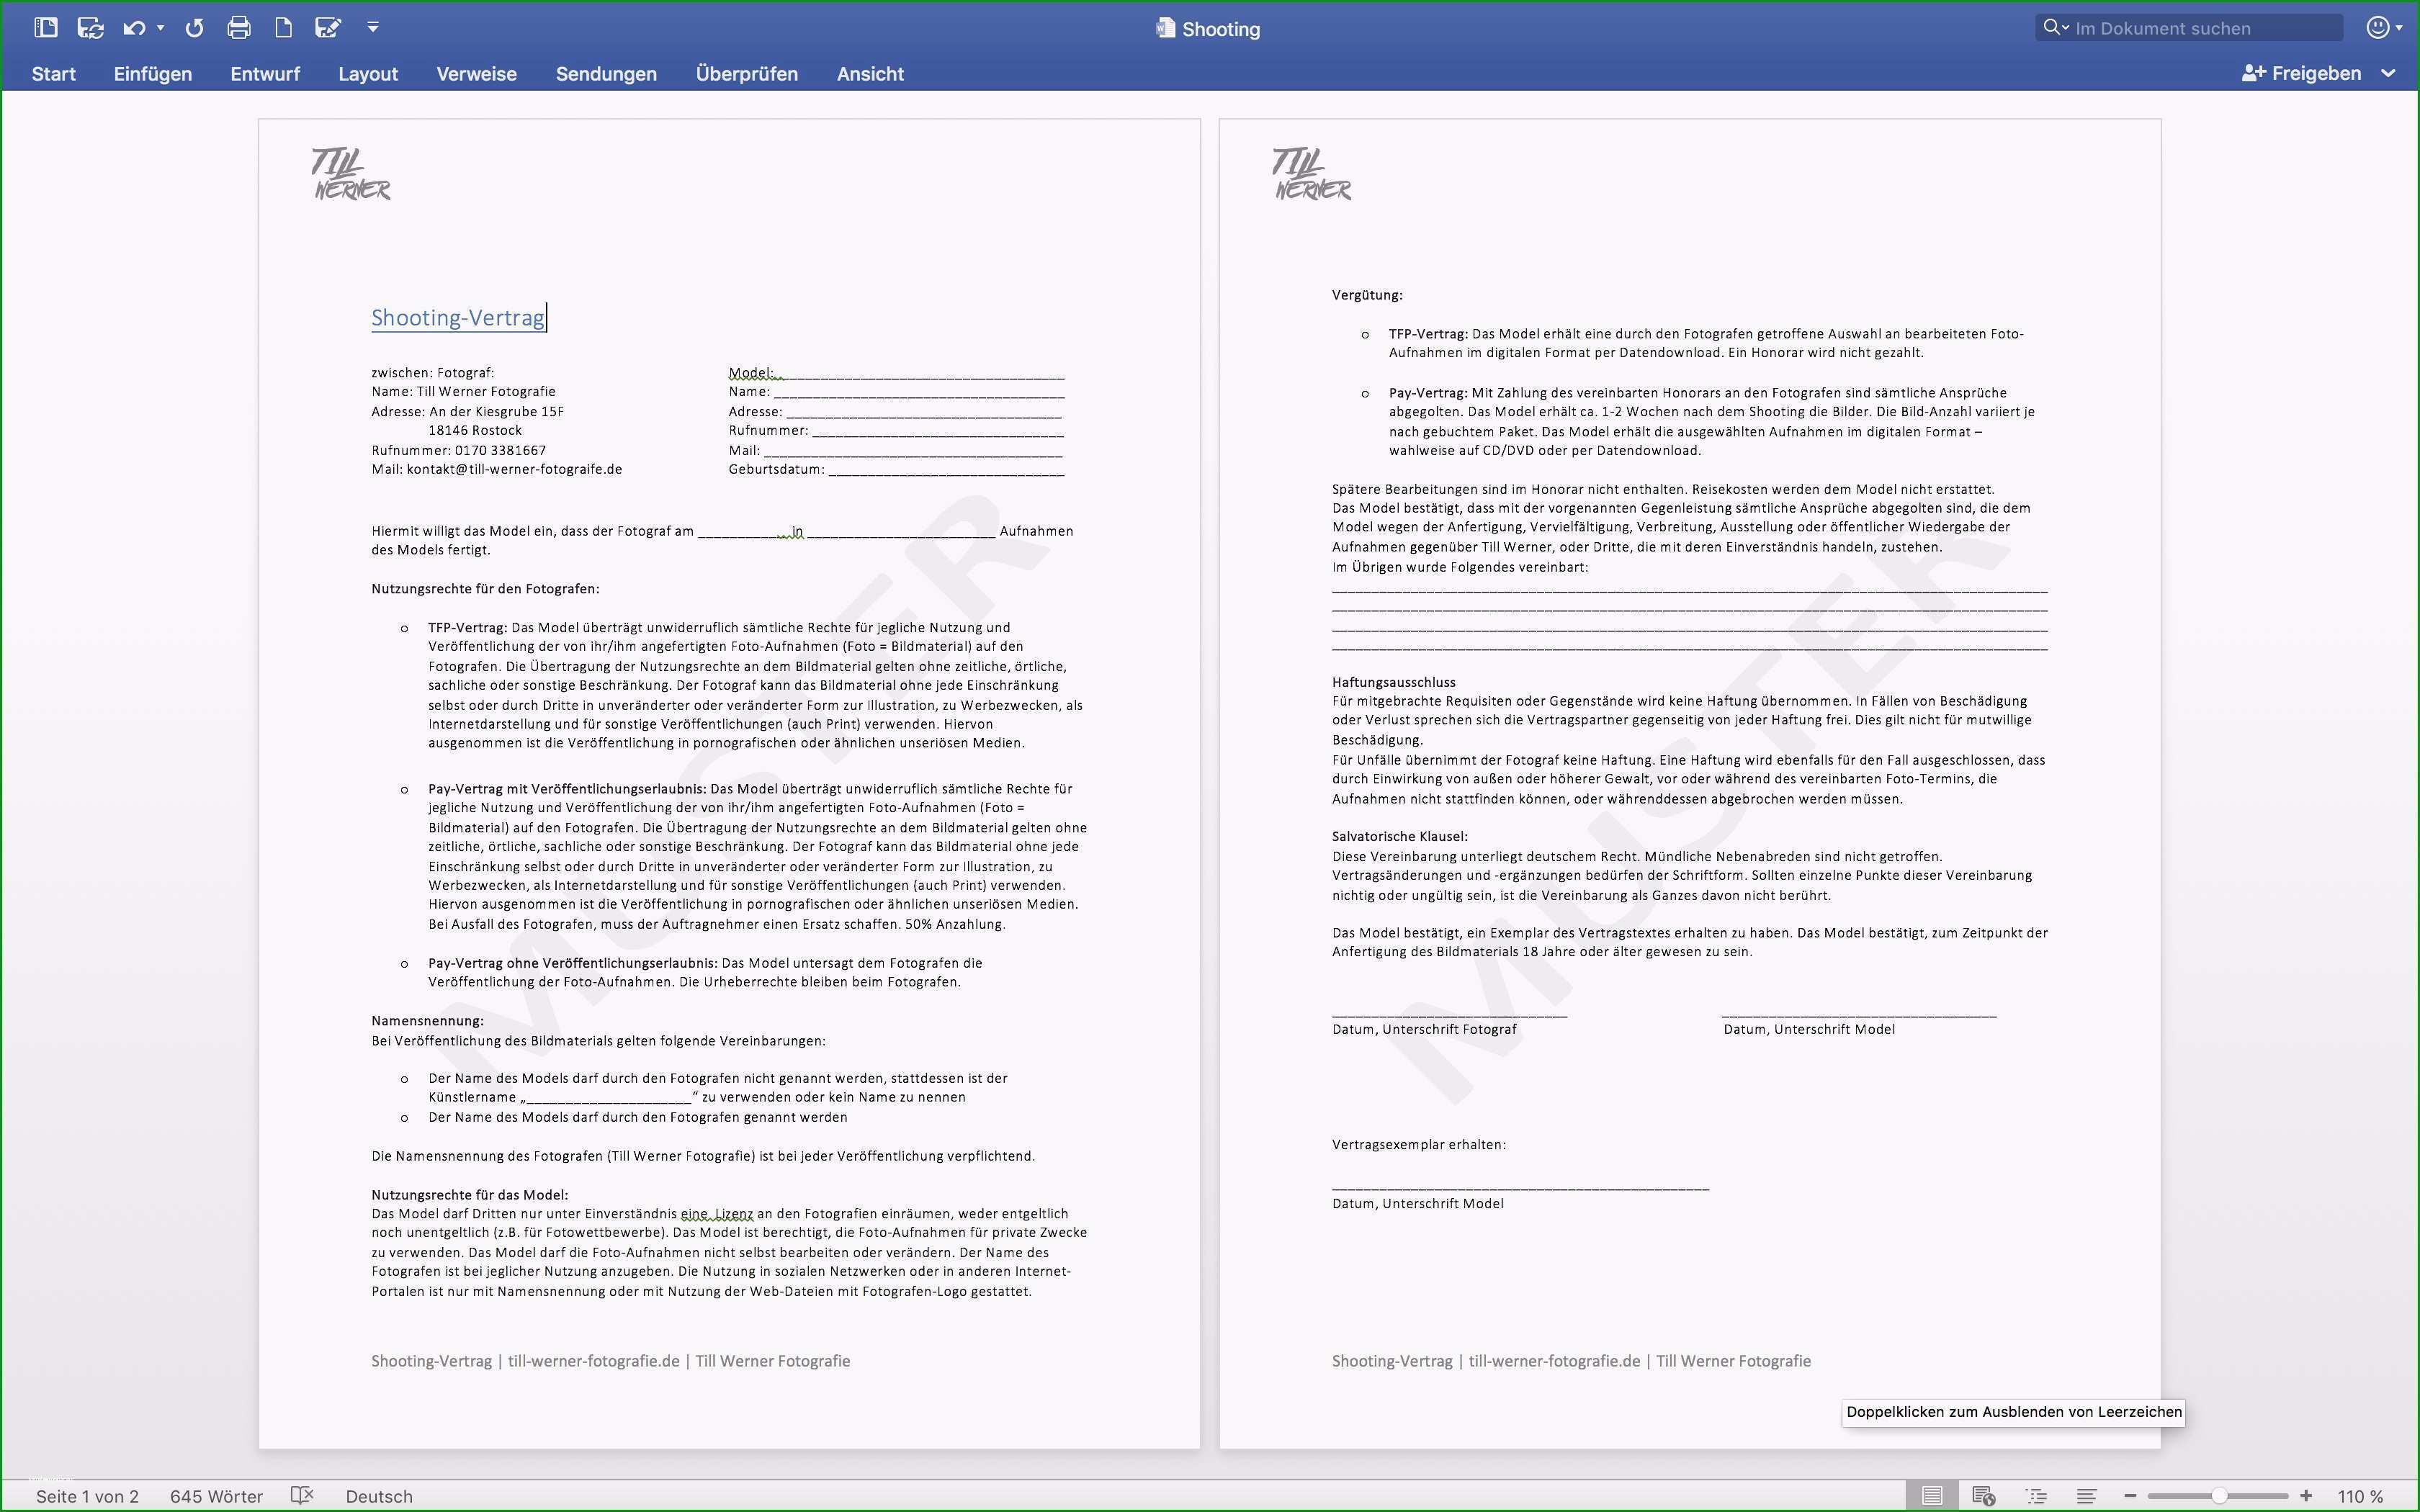Click the 'Vergütung:' heading on page two

tap(1367, 295)
